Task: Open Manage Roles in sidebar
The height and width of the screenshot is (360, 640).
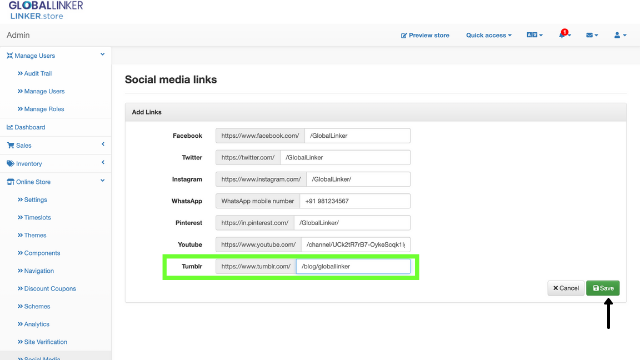Action: [41, 109]
